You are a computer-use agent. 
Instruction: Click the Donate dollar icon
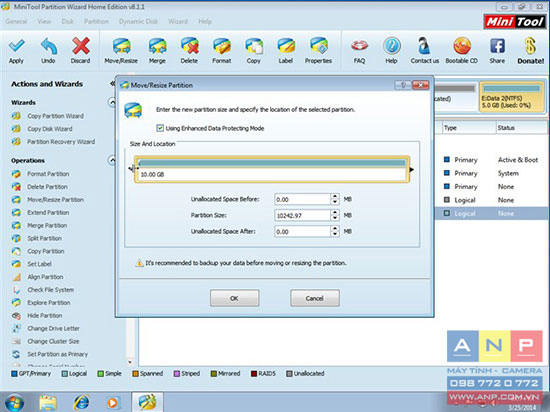pyautogui.click(x=530, y=46)
